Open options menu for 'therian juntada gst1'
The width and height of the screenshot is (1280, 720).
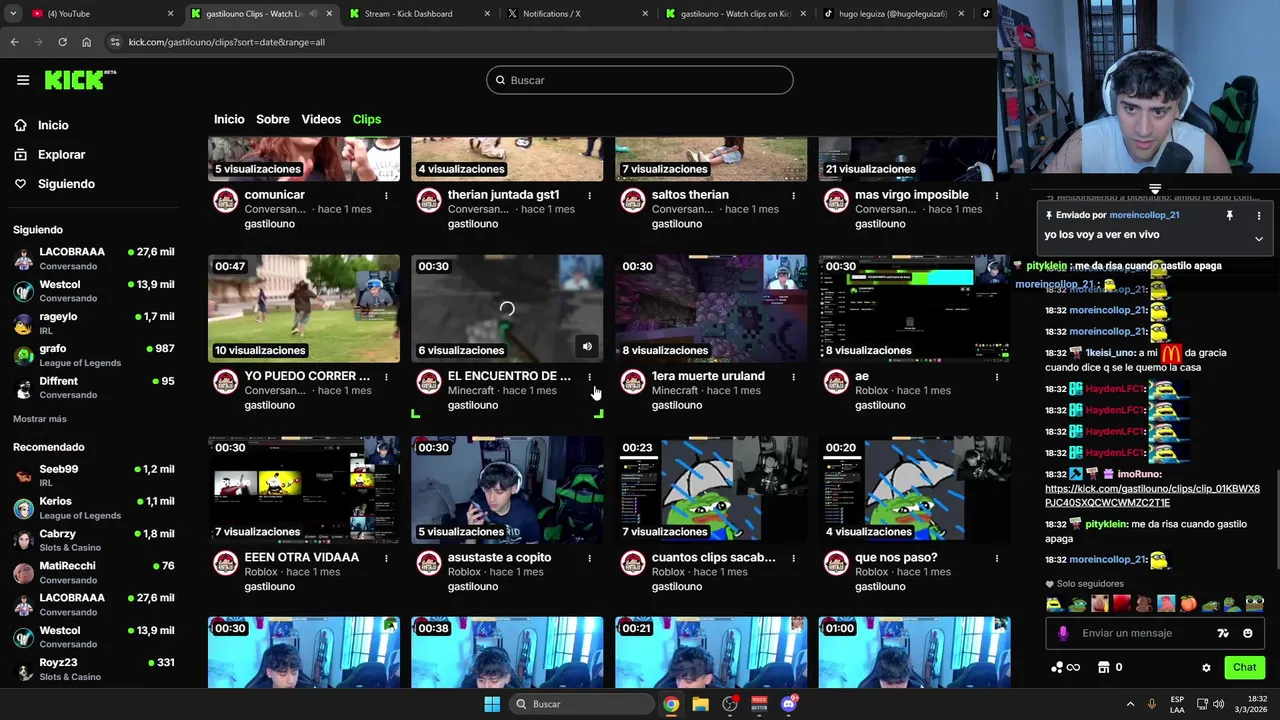[589, 196]
